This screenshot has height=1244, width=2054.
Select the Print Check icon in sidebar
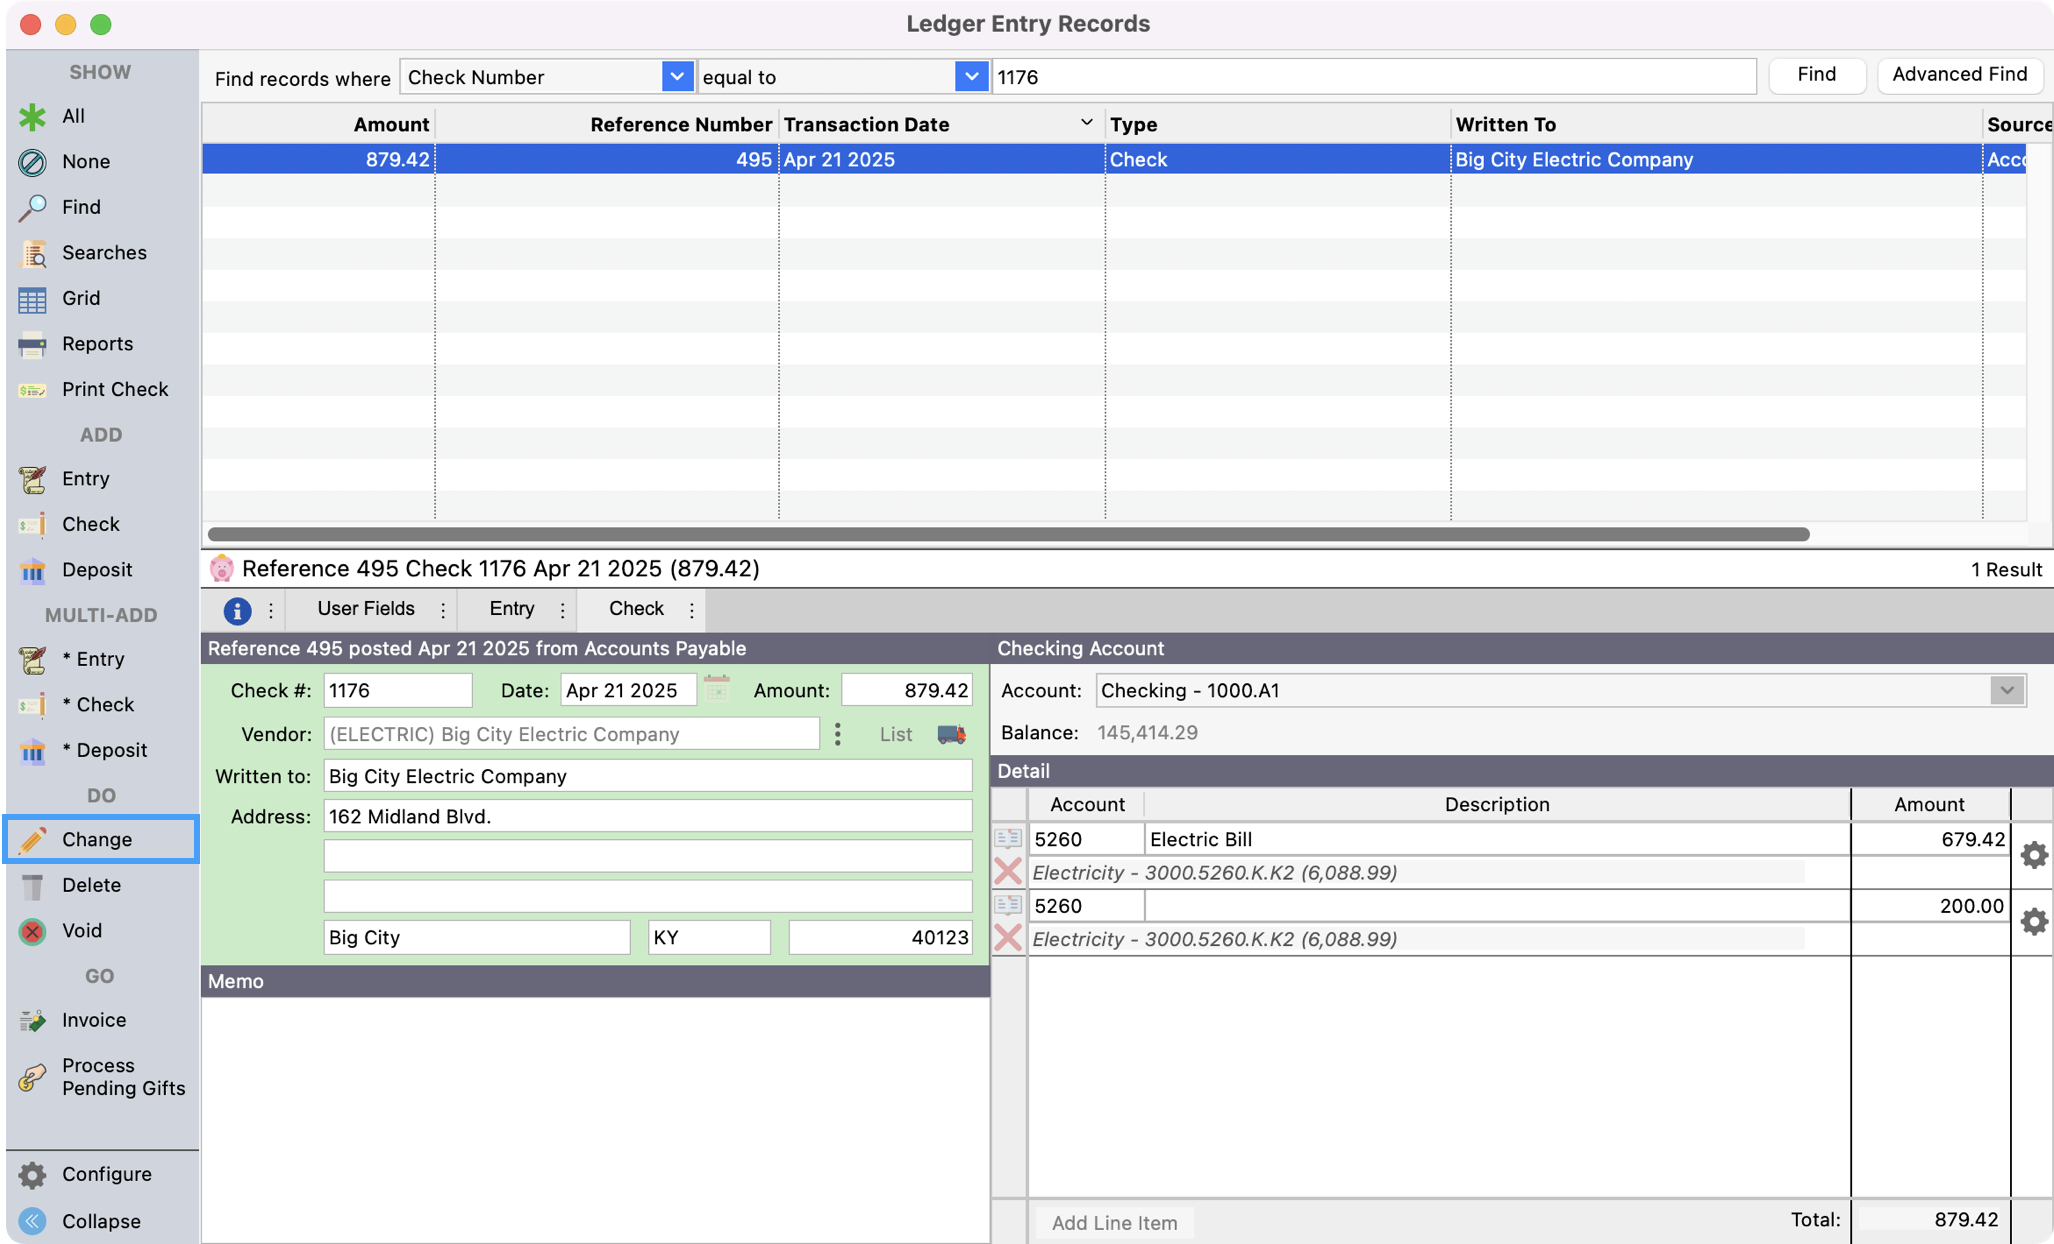[x=33, y=389]
